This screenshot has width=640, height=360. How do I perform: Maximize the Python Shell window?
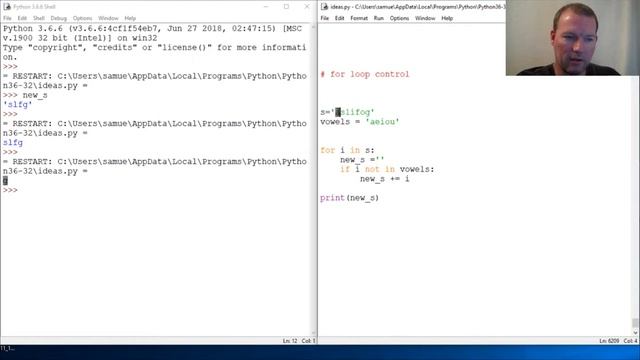[287, 7]
